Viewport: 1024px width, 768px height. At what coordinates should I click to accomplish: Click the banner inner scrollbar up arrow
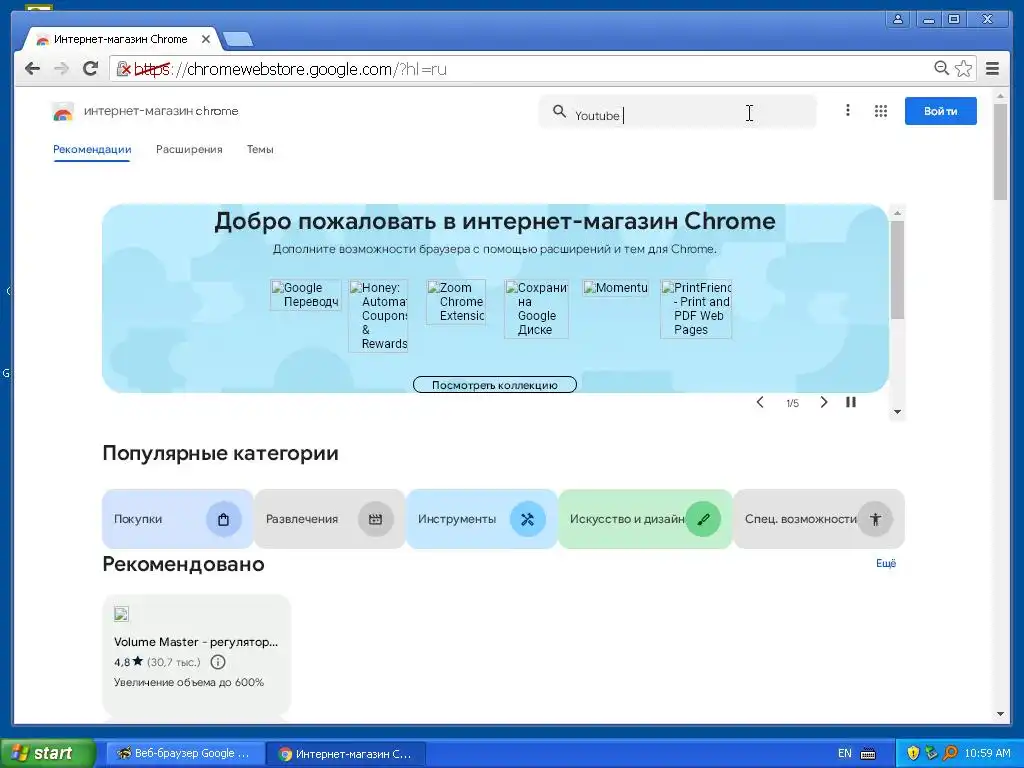897,213
